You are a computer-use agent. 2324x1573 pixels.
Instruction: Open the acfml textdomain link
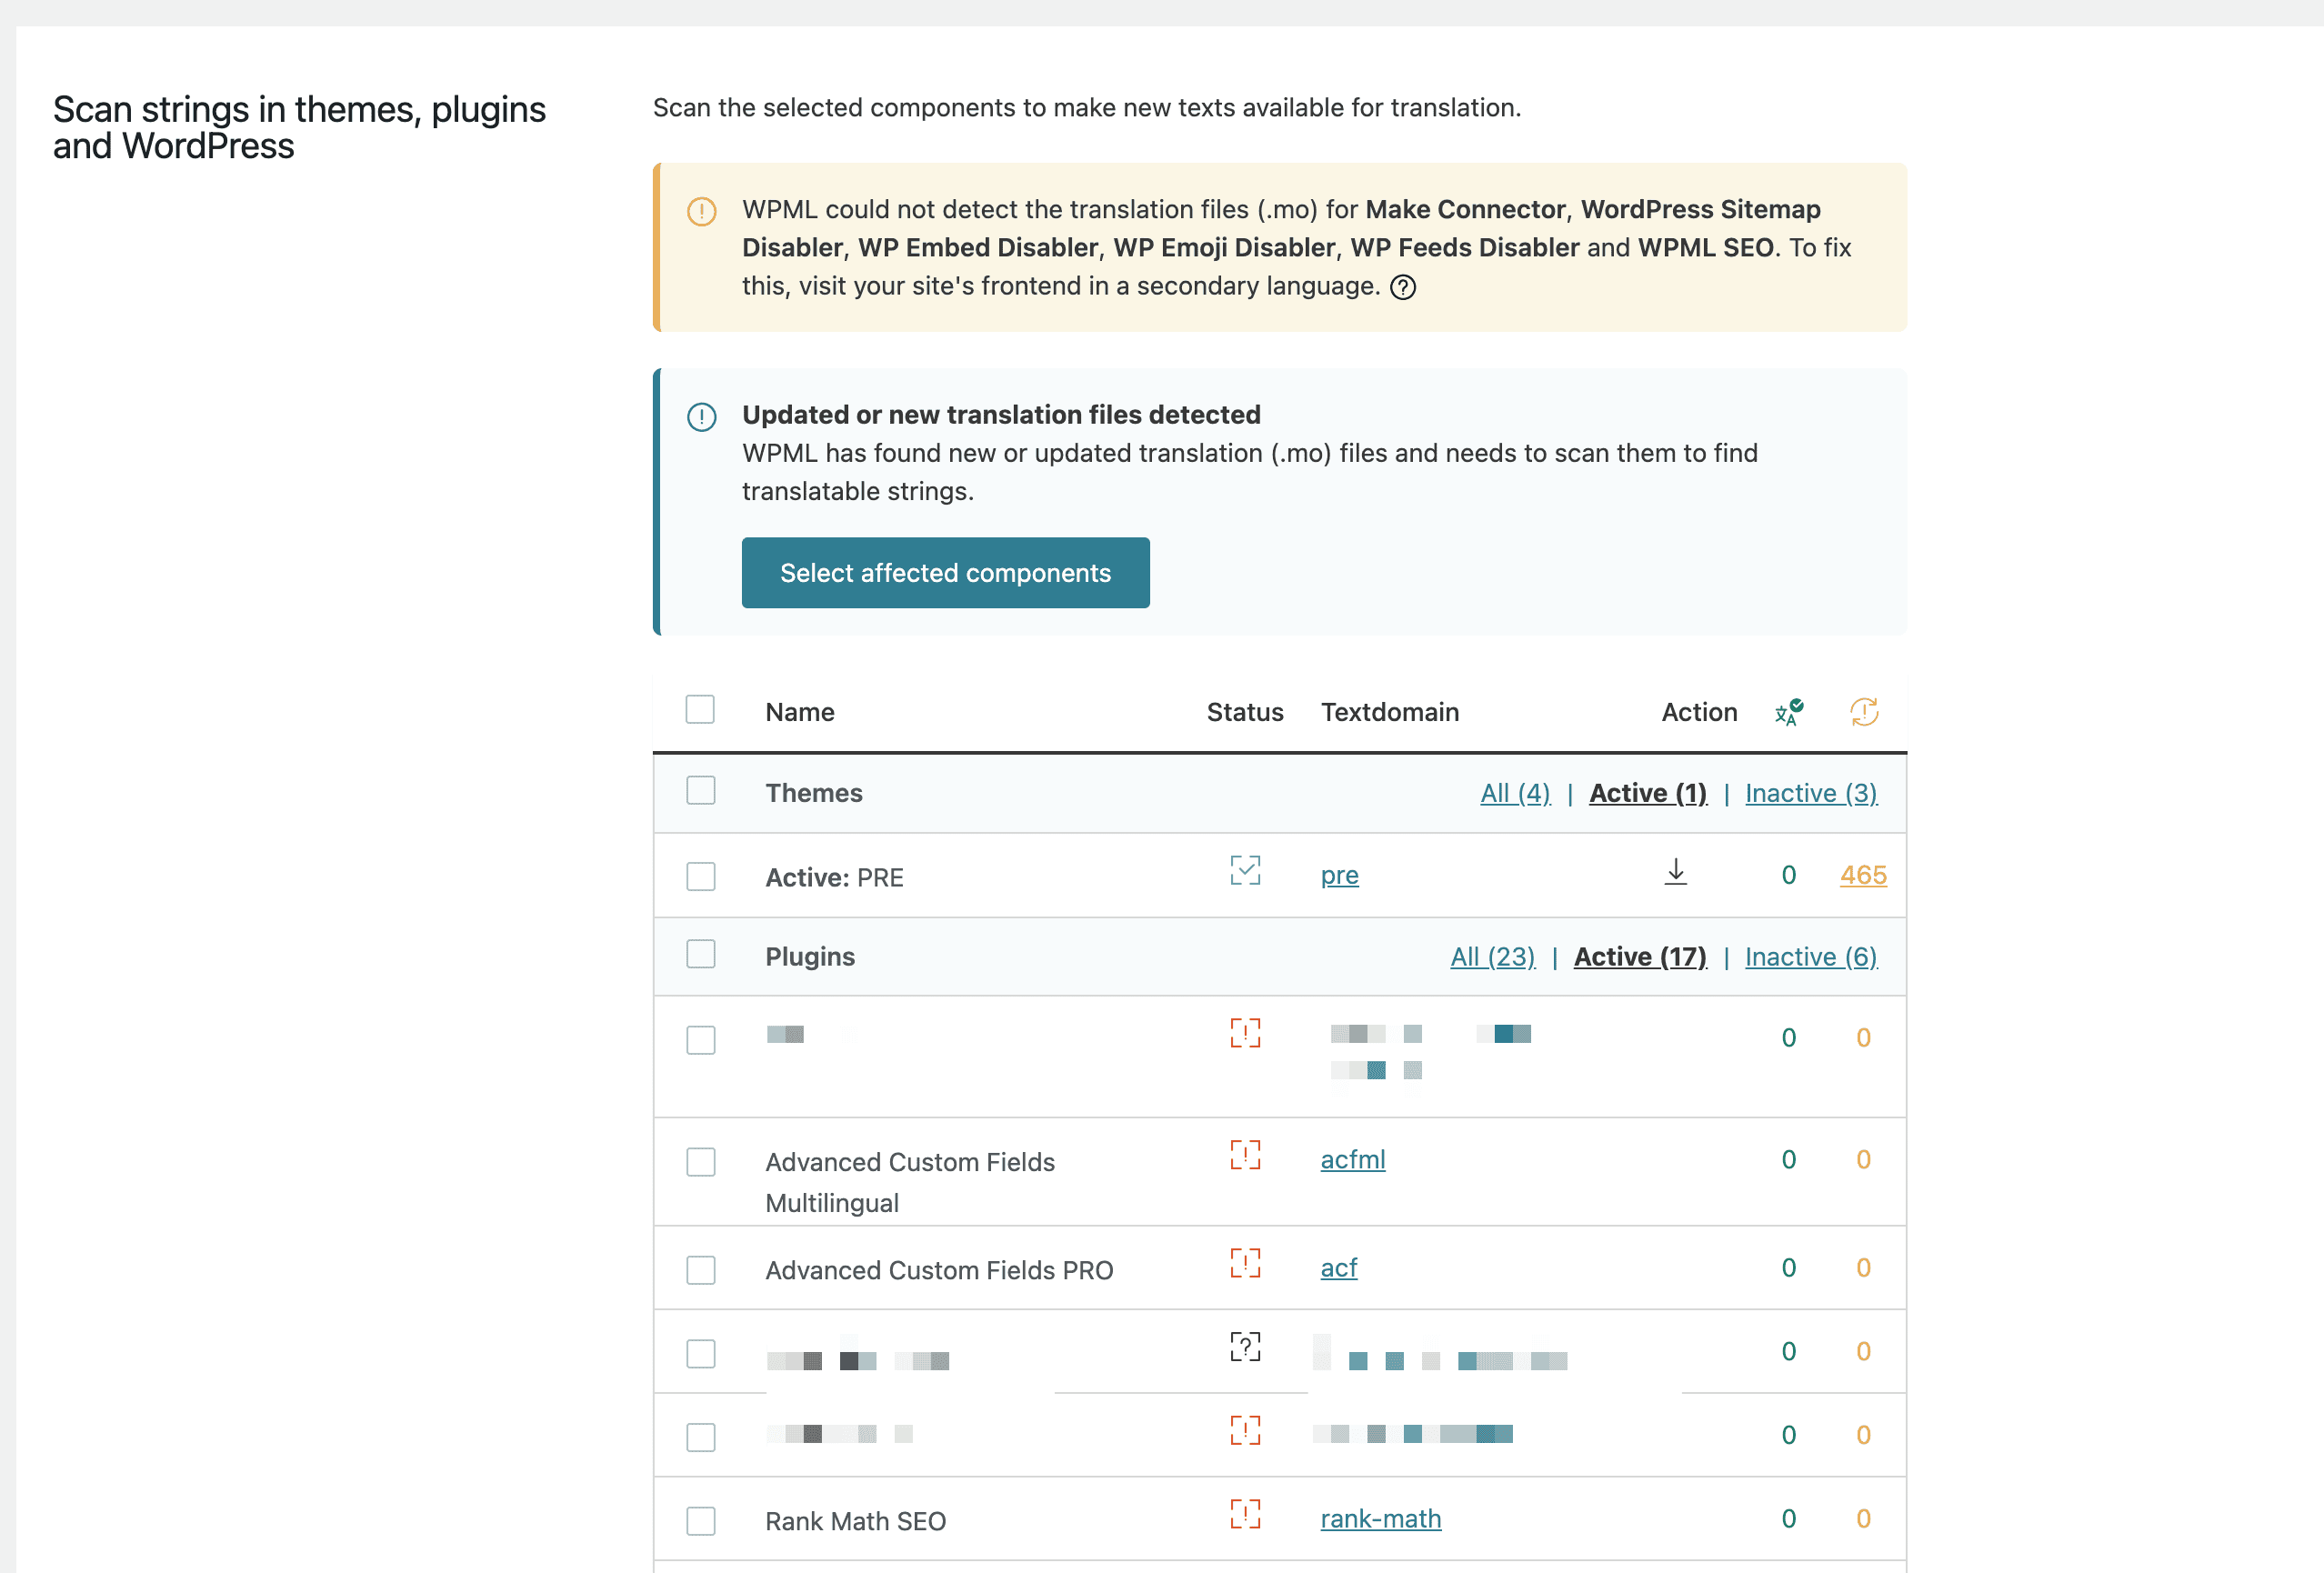click(1352, 1160)
